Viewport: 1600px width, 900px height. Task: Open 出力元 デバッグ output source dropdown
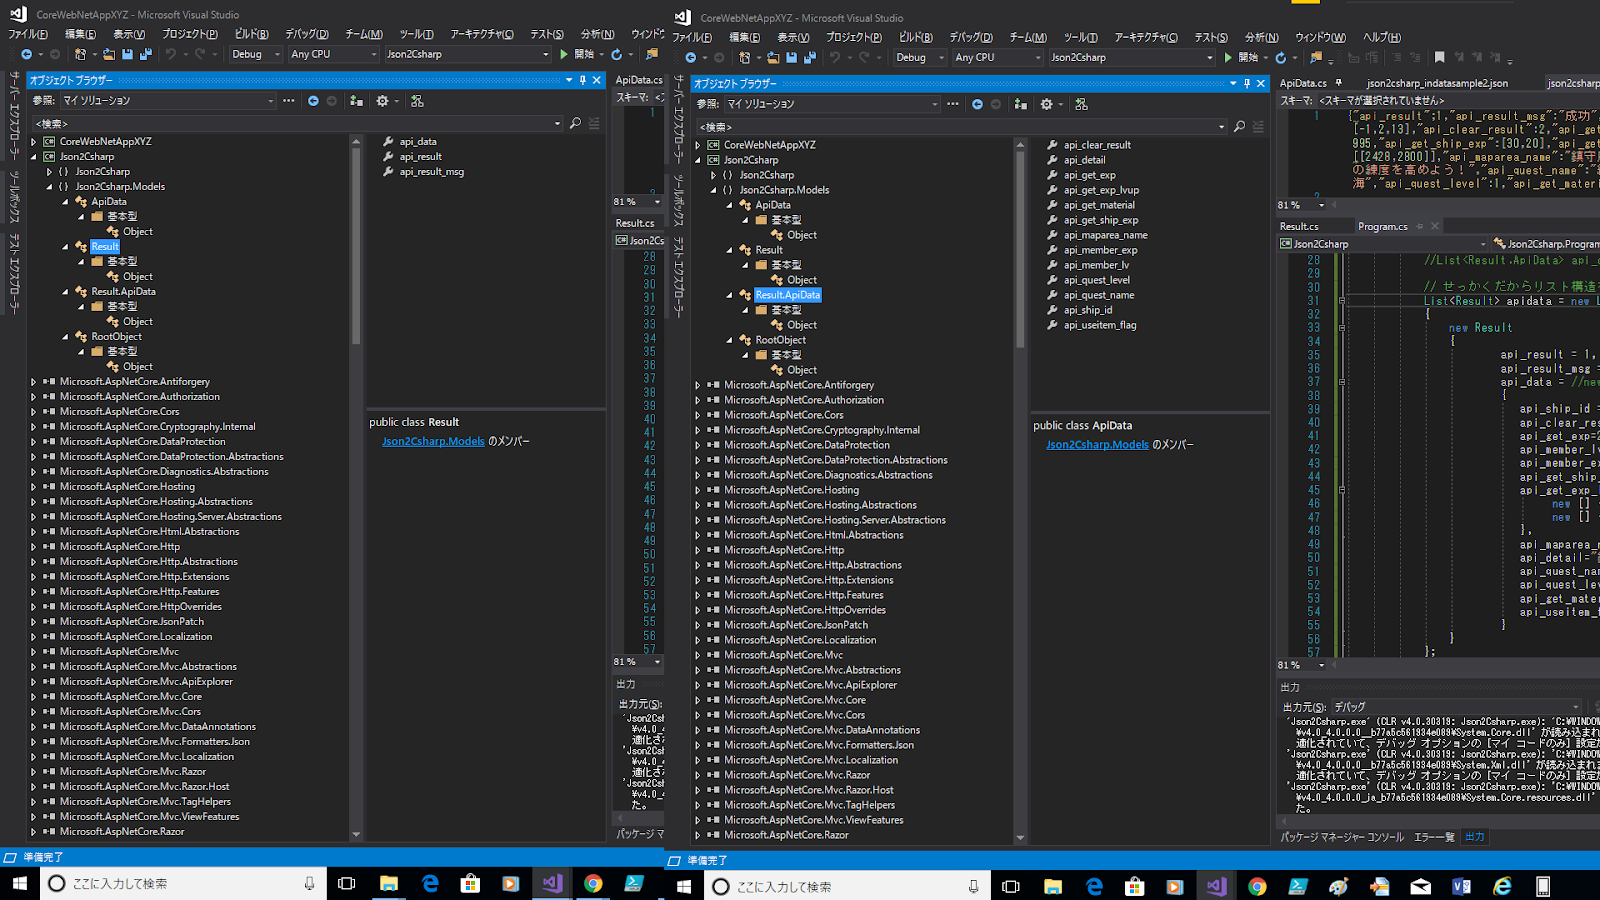click(x=1455, y=706)
